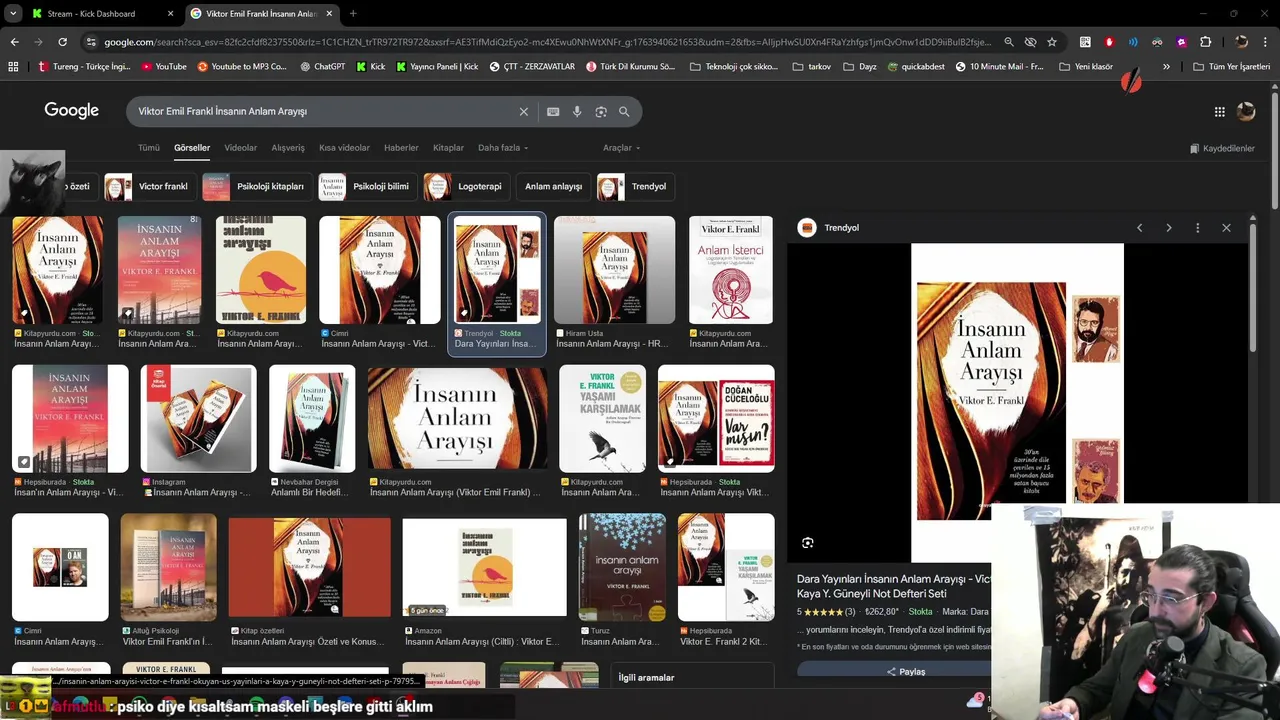Open the browser zoom magnifier in address bar
1280x720 pixels.
1009,42
